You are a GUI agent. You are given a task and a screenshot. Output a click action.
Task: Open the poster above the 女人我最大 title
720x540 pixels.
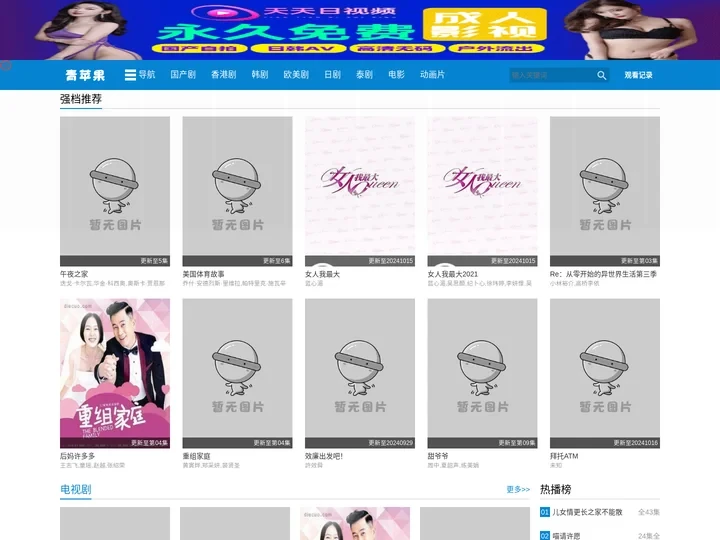(x=360, y=191)
